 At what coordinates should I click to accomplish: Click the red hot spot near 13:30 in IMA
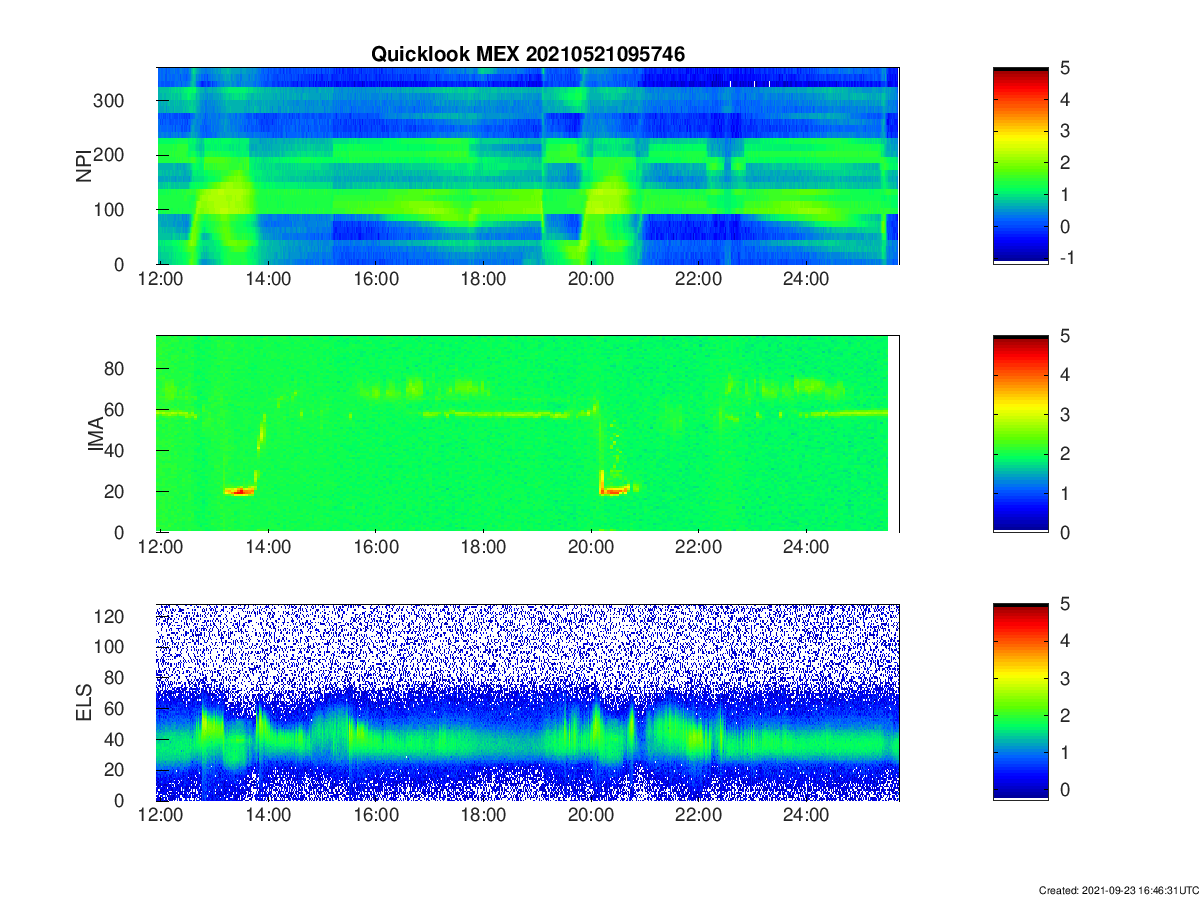(240, 490)
